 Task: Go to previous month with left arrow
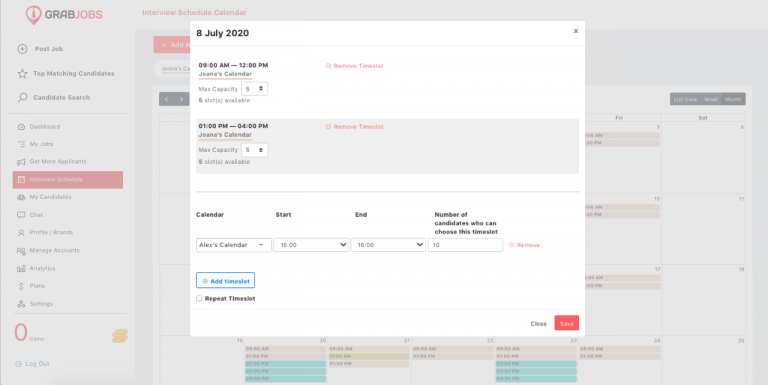pos(167,99)
